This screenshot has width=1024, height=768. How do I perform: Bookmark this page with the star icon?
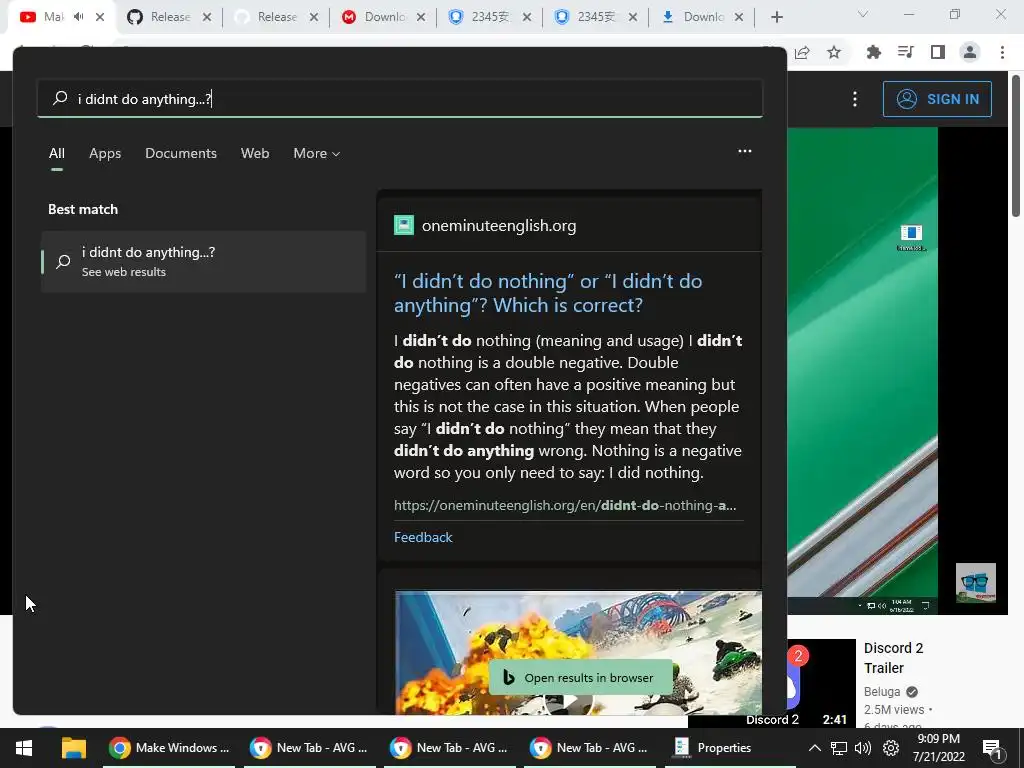834,52
